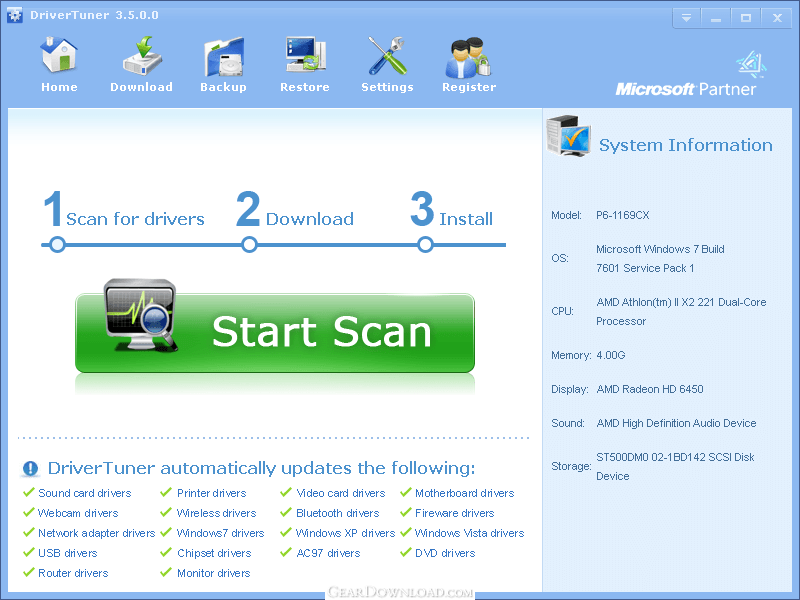Click the Home toolbar label

[59, 87]
